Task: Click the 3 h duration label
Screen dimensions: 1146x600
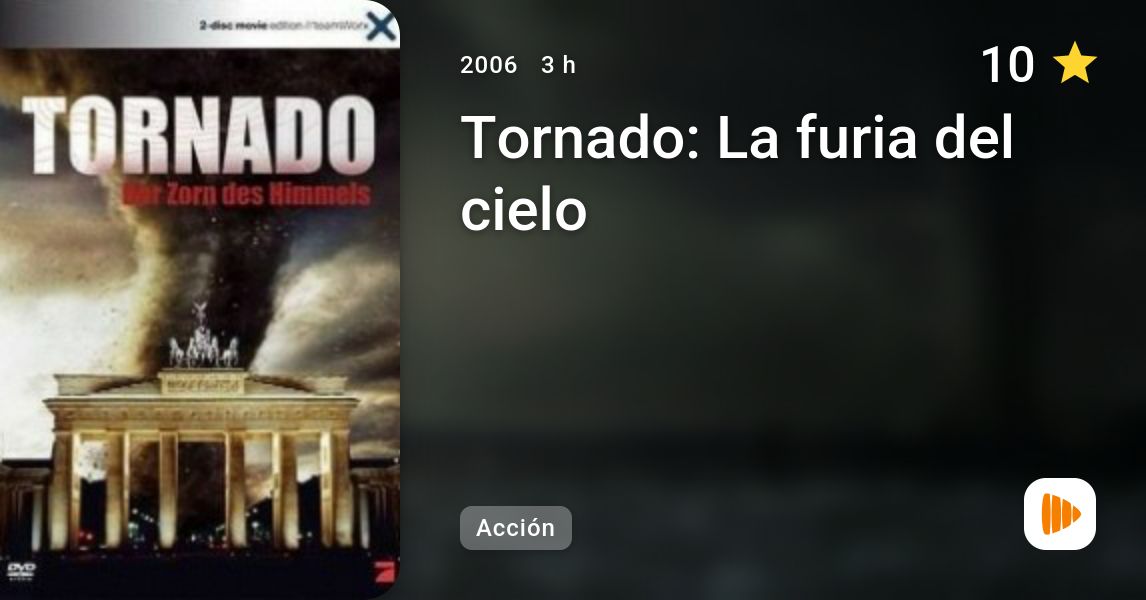Action: click(558, 65)
